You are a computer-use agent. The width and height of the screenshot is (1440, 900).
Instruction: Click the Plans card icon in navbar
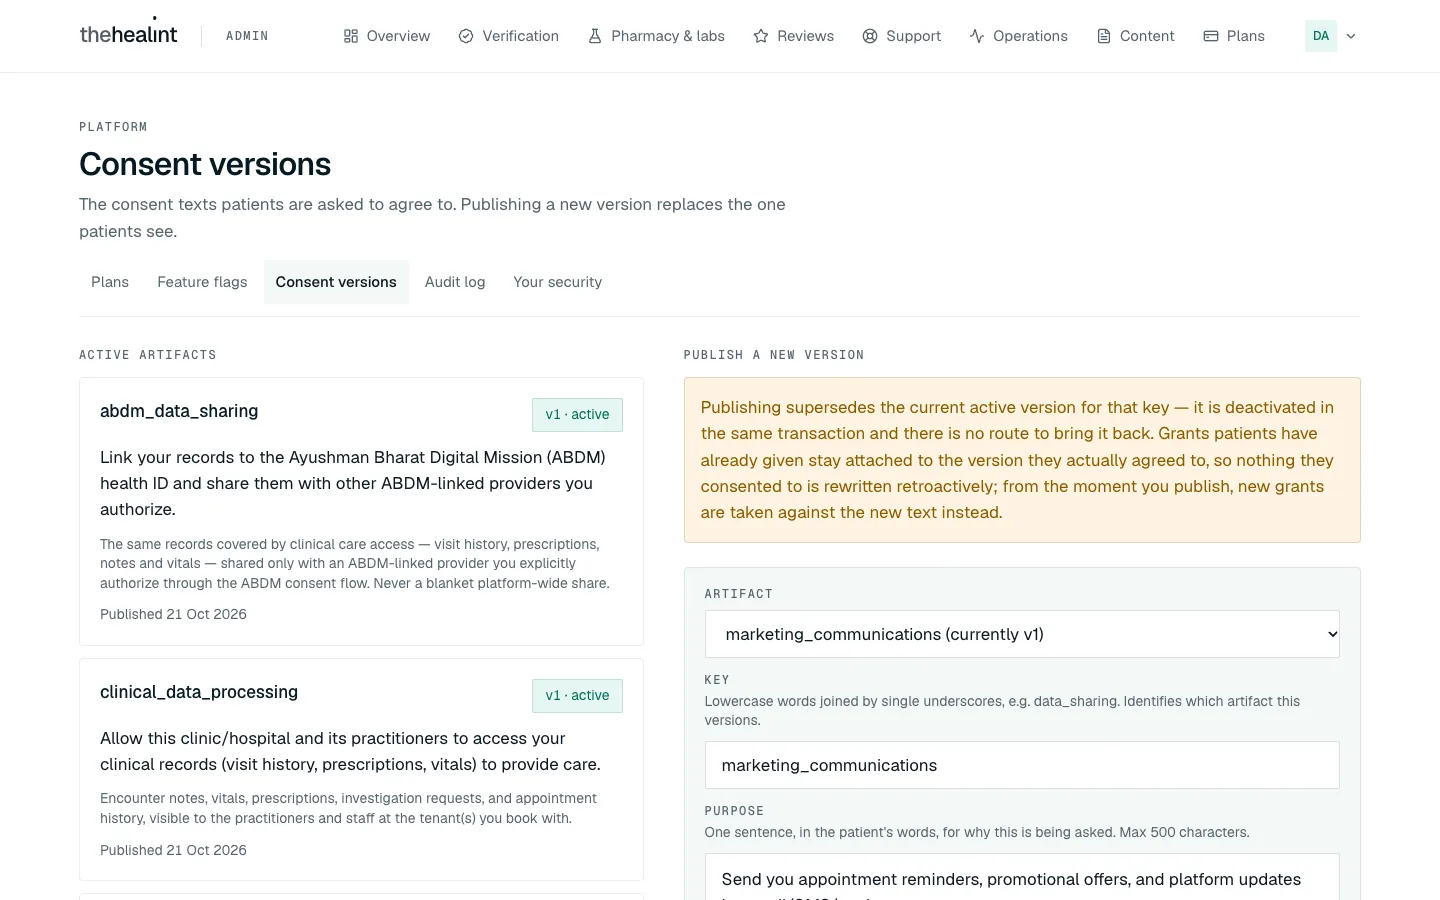(x=1211, y=36)
